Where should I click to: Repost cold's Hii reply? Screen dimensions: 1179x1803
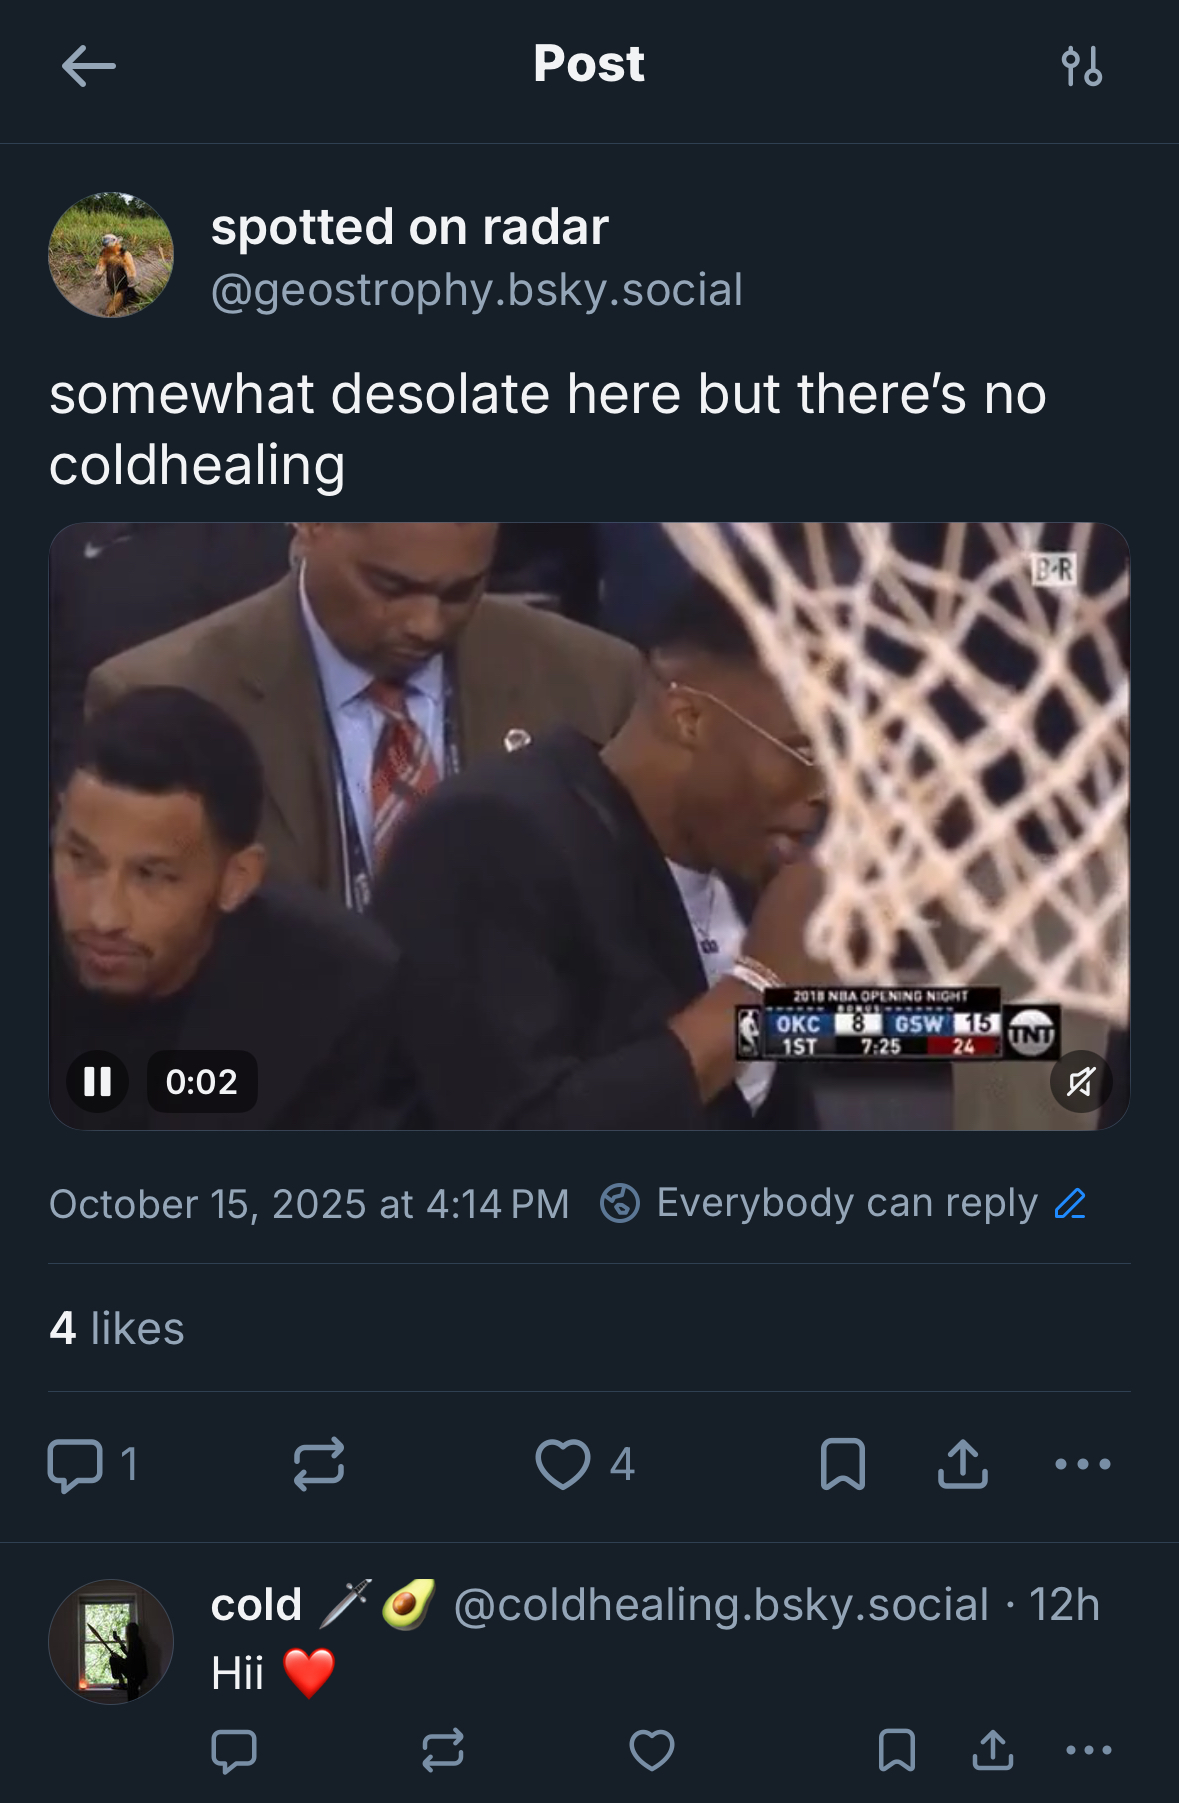pos(443,1750)
